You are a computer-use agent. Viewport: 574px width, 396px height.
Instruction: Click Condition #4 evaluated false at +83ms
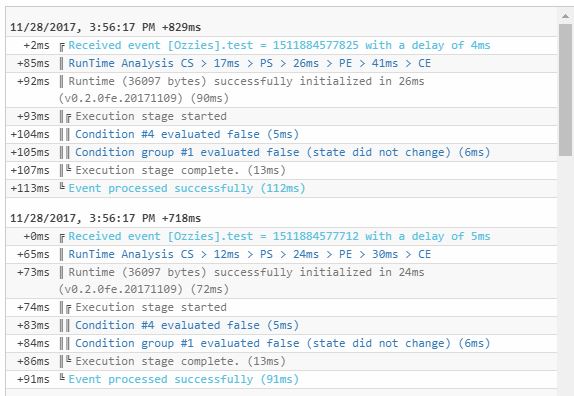click(x=282, y=325)
